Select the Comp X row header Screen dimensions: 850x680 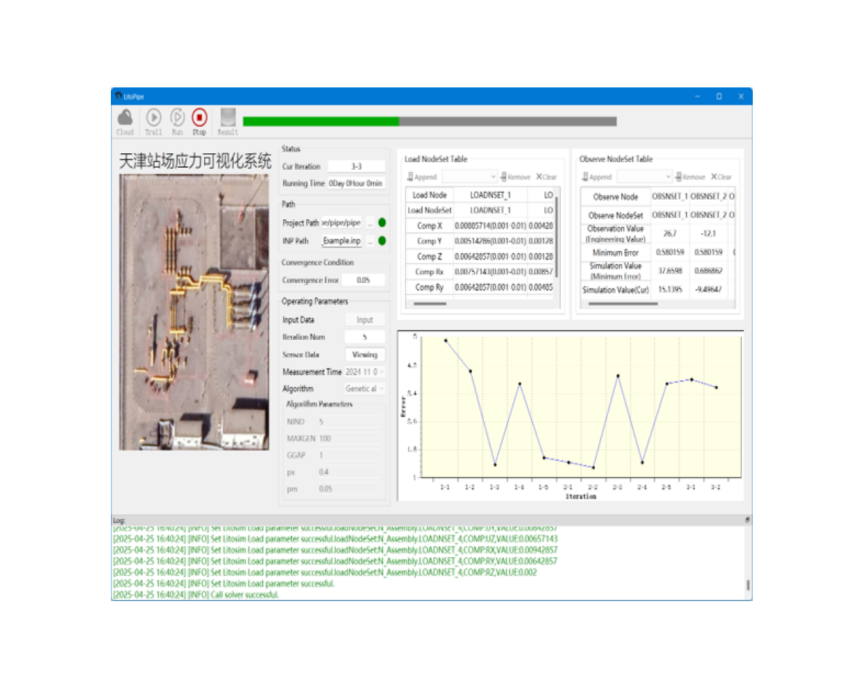pyautogui.click(x=430, y=226)
